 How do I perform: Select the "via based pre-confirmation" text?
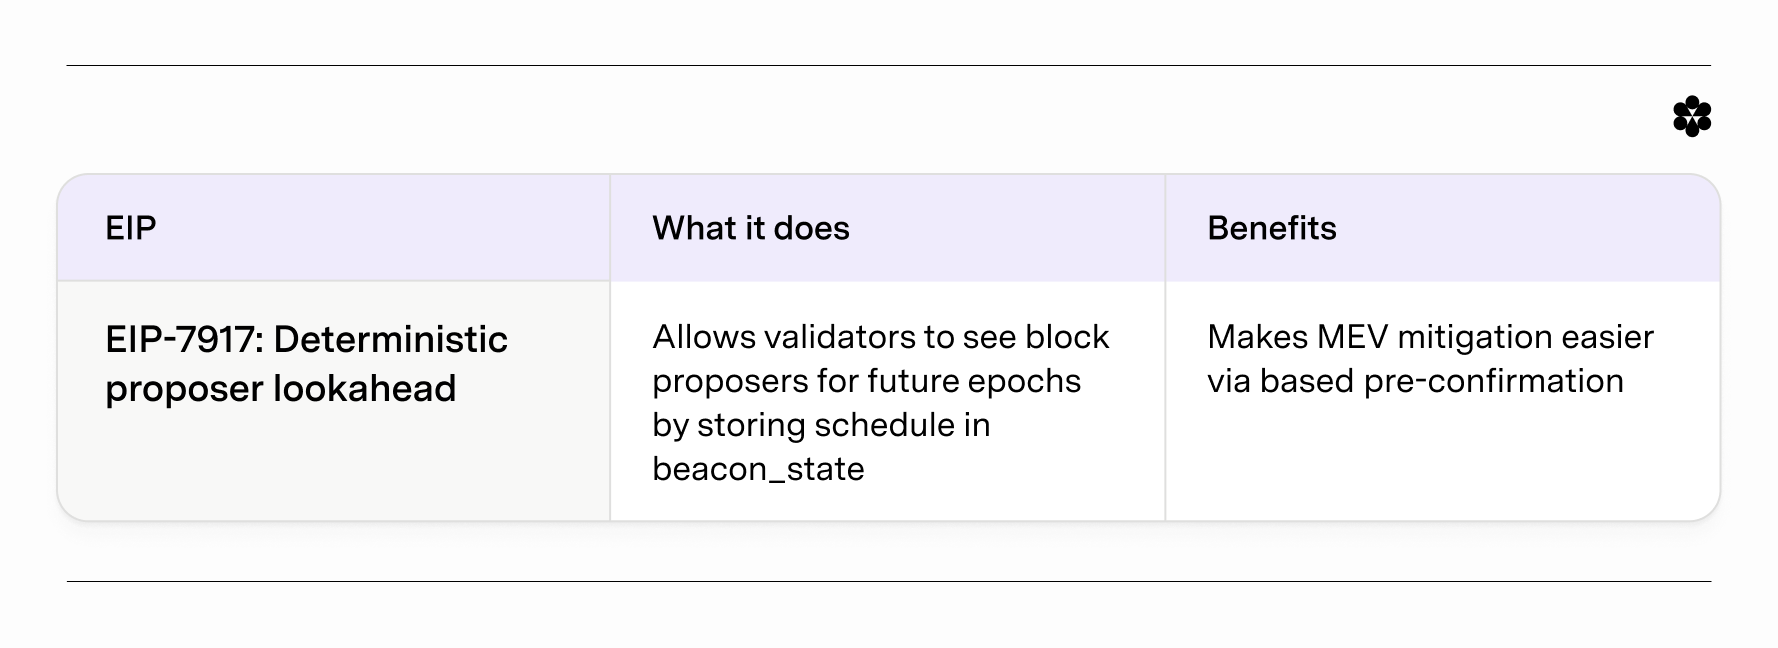click(x=1415, y=381)
